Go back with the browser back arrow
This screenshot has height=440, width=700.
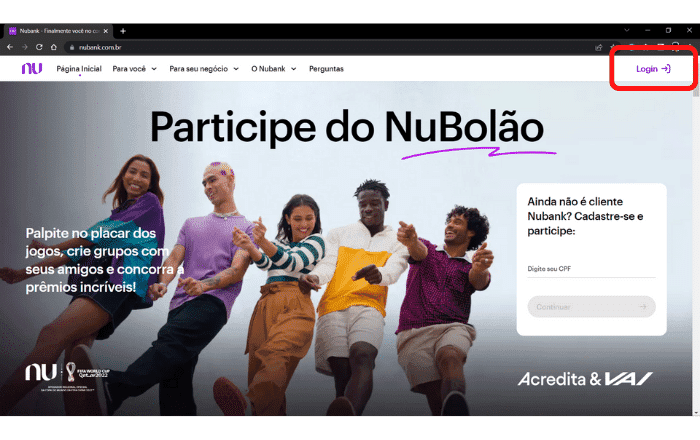click(x=10, y=47)
